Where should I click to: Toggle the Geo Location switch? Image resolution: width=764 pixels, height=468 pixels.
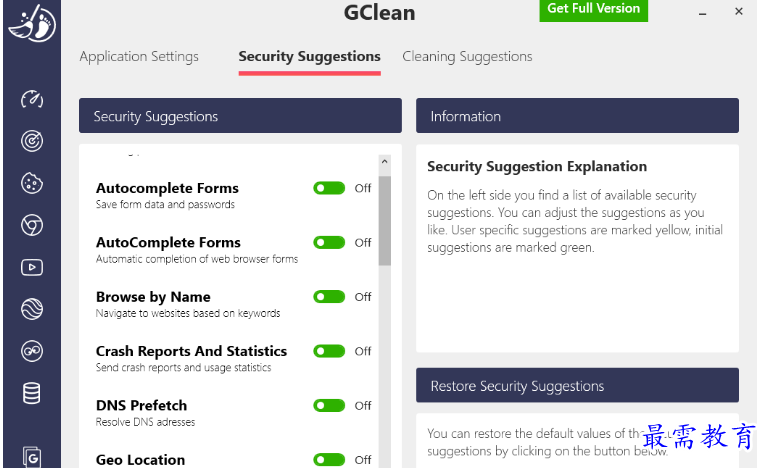pyautogui.click(x=329, y=459)
